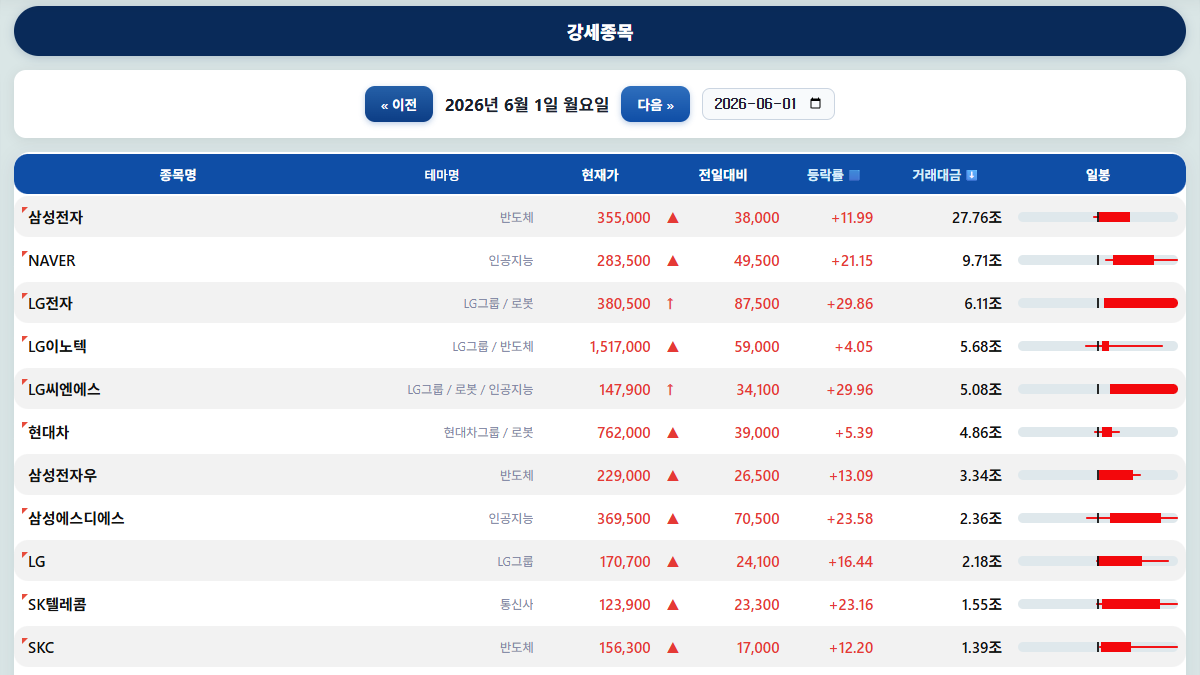Sort by 거래대금 down-arrow icon
Image resolution: width=1200 pixels, height=675 pixels.
pyautogui.click(x=972, y=175)
